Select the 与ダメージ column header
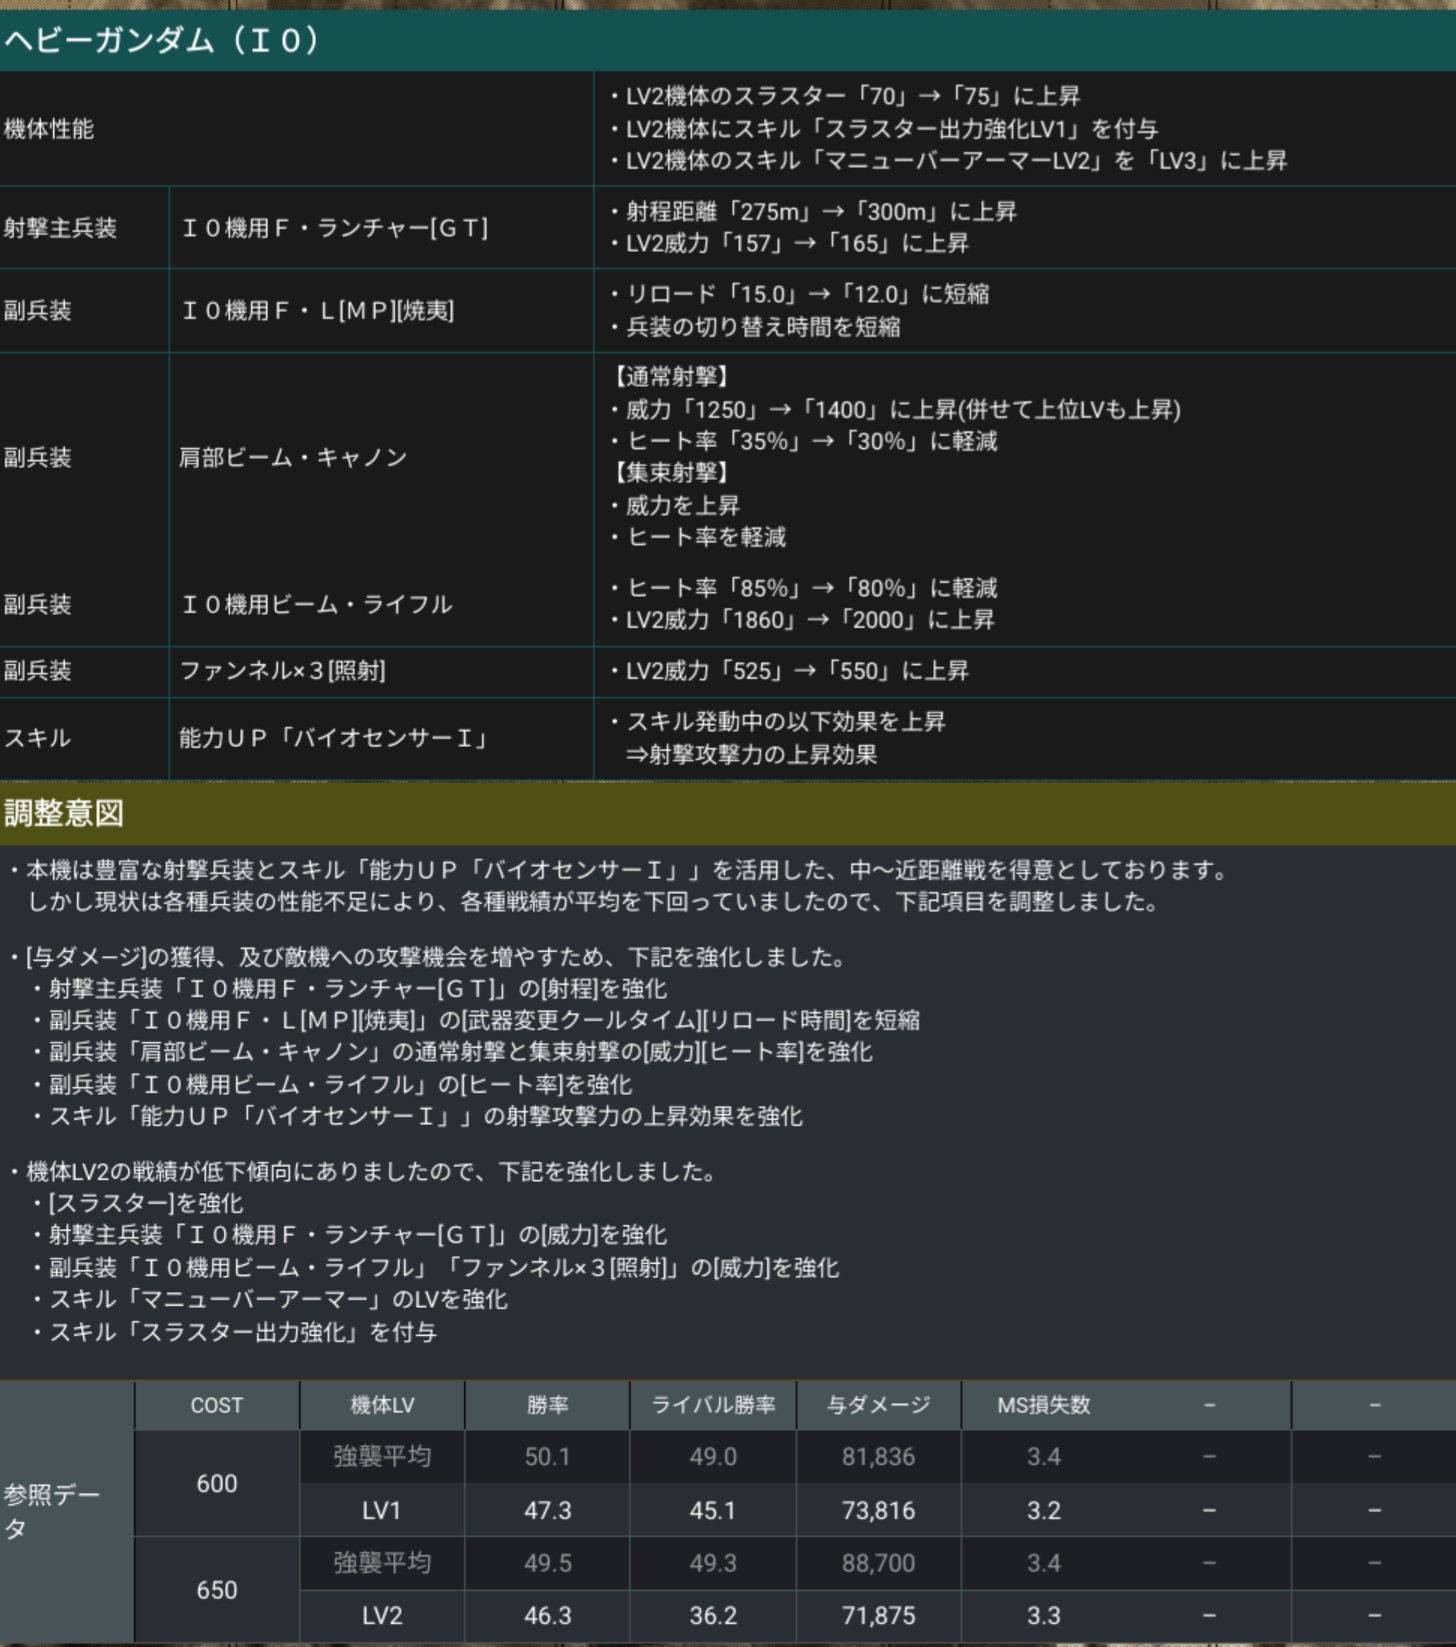 coord(878,1406)
